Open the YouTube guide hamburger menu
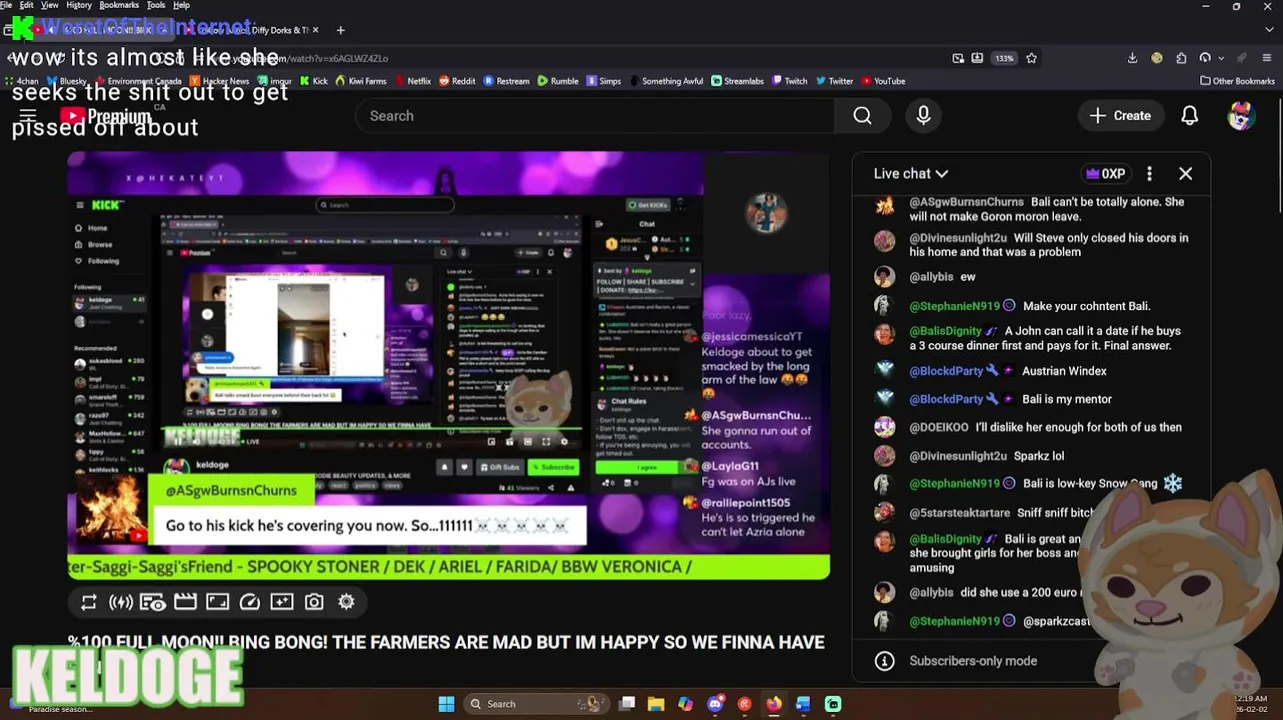The height and width of the screenshot is (720, 1283). coord(28,116)
